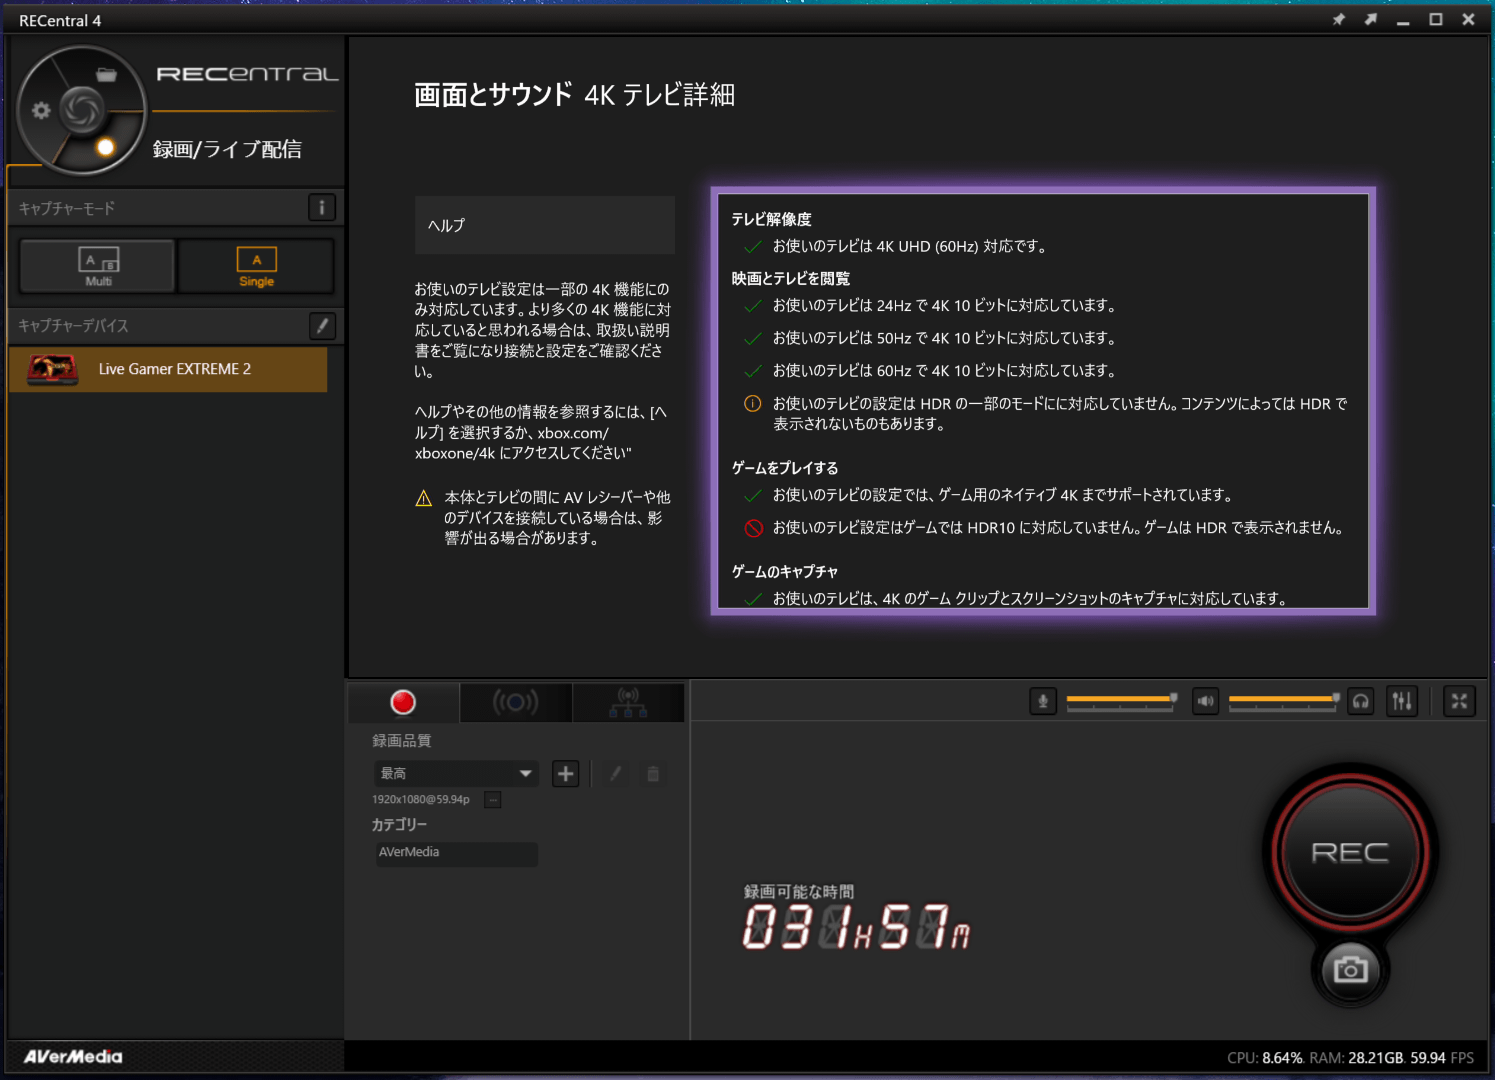
Task: Switch to Multi capture mode
Action: [98, 266]
